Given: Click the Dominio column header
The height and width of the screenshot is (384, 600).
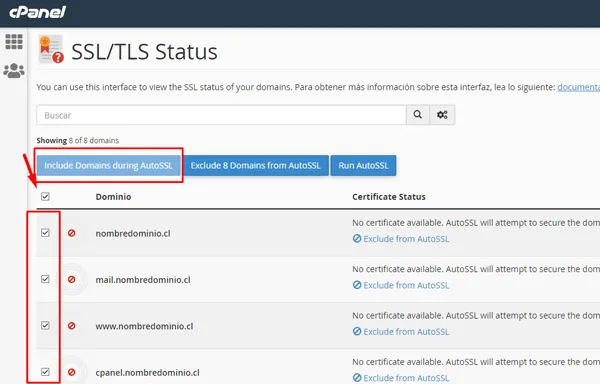Looking at the screenshot, I should [x=113, y=197].
